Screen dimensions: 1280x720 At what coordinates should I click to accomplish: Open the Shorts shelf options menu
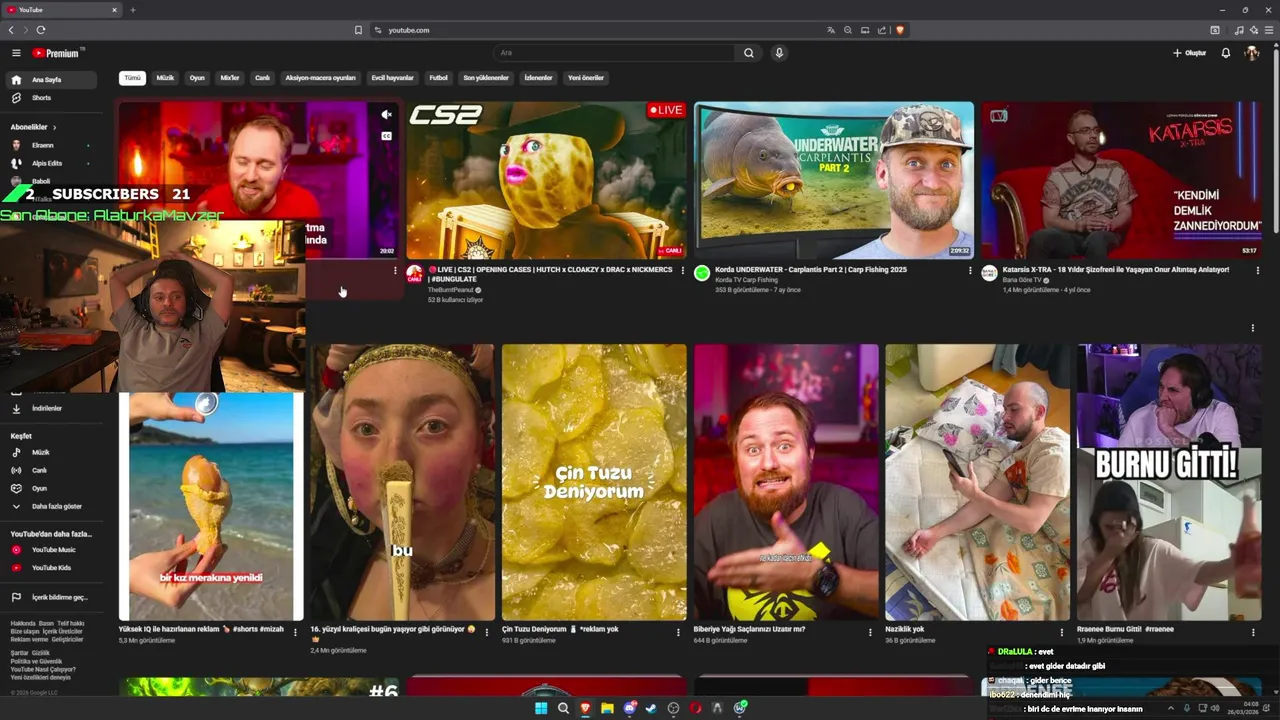(1252, 328)
